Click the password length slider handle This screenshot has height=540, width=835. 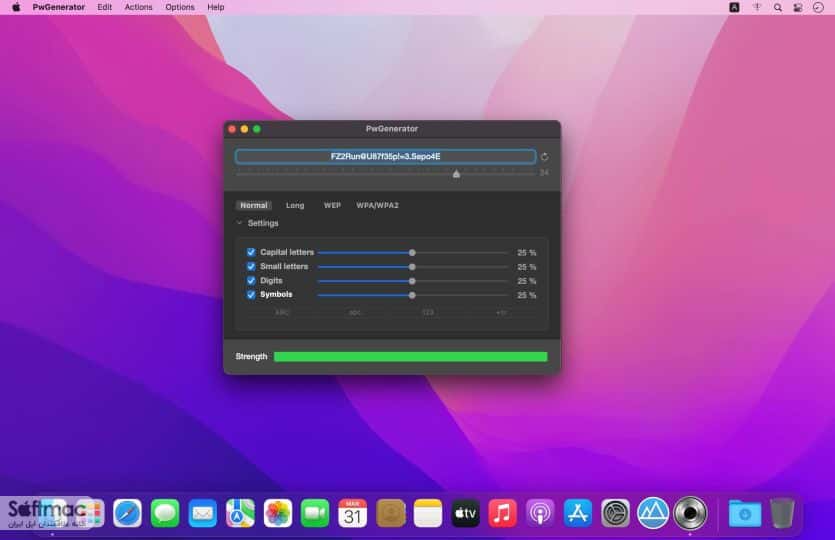(456, 174)
